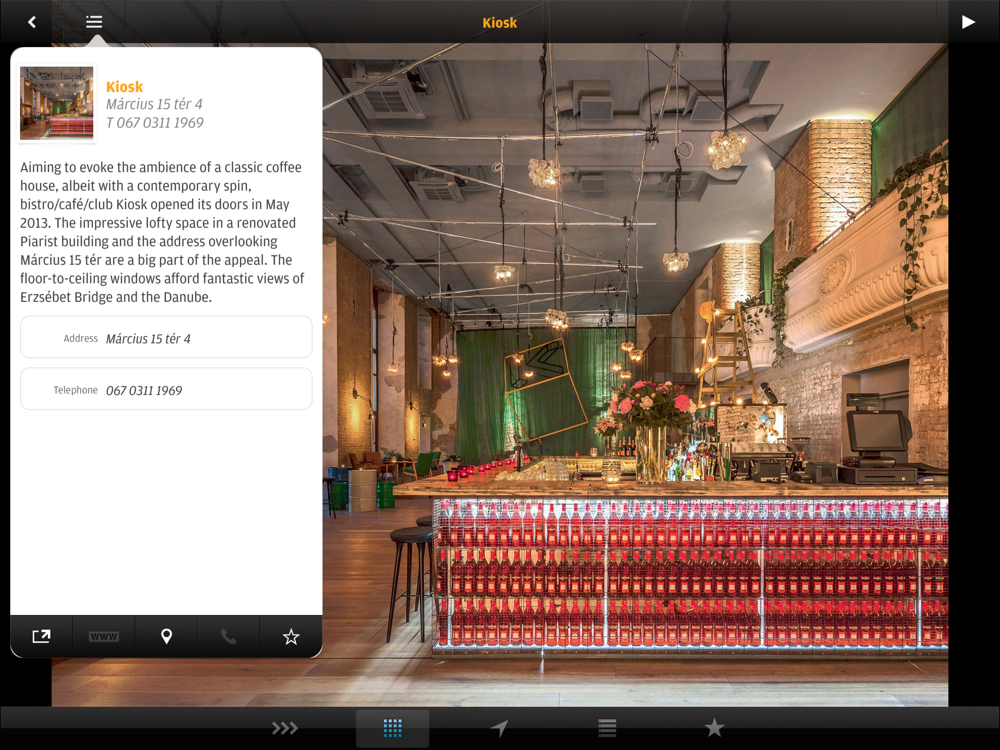Tap the Kiosk description paragraph
This screenshot has width=1000, height=750.
tap(163, 232)
